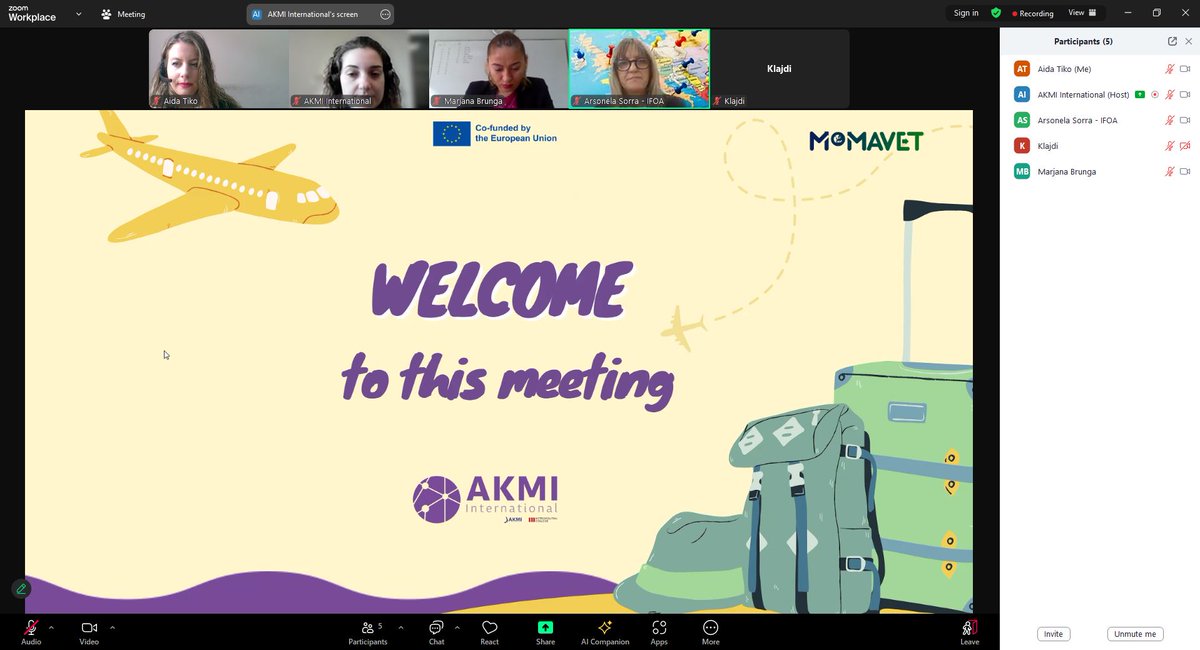Screen dimensions: 1200x650
Task: Select Aida Tiko's video thumbnail
Action: [219, 68]
